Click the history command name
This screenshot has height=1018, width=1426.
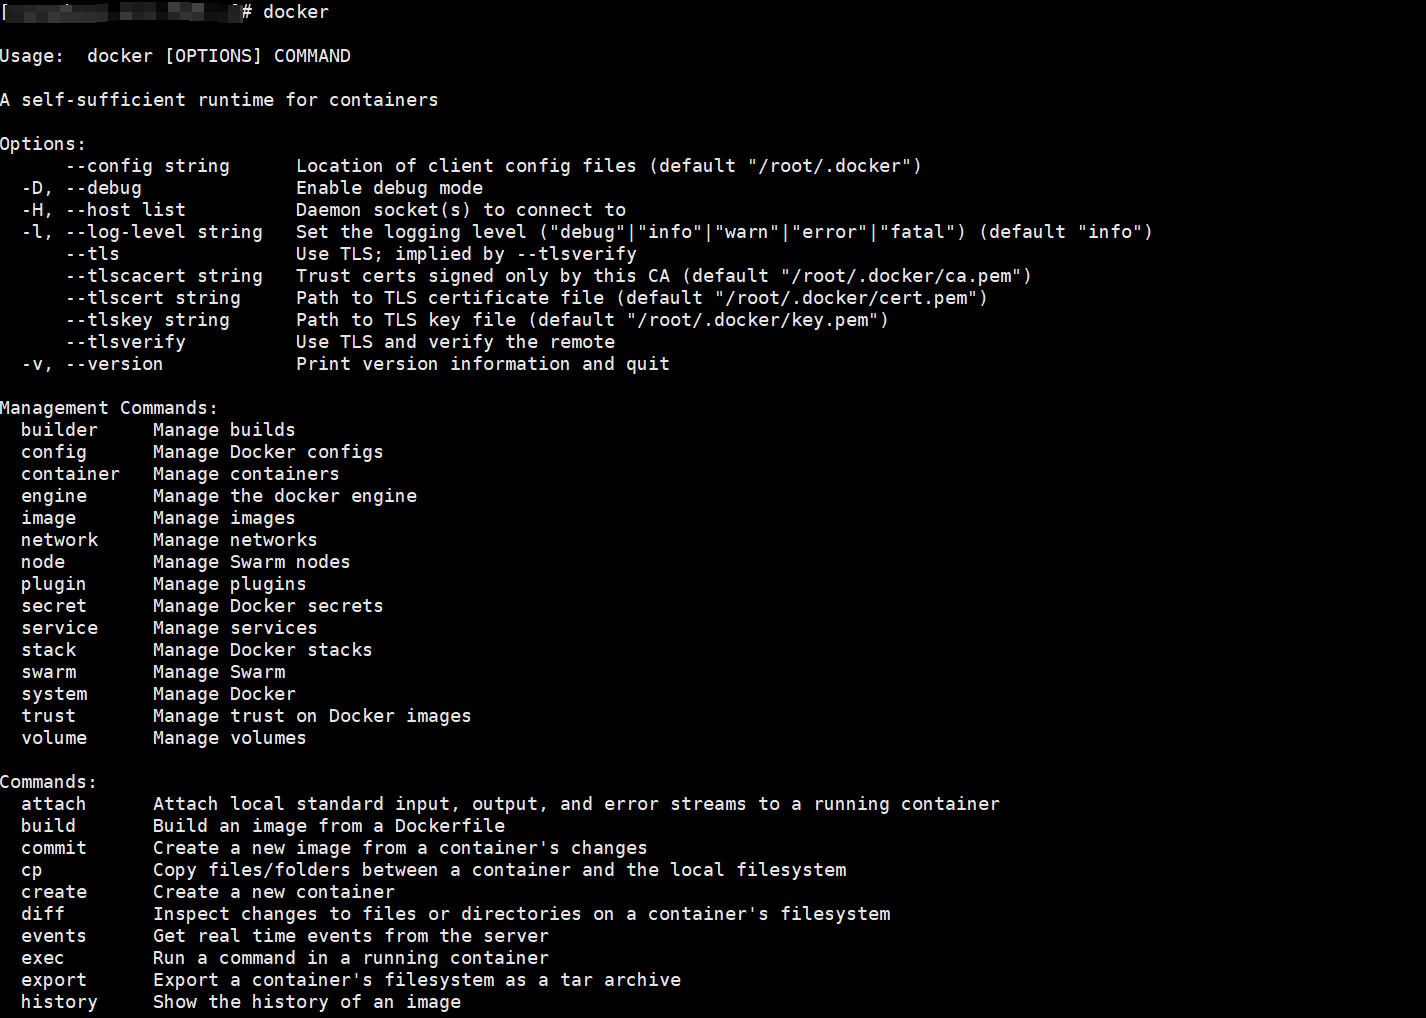pos(60,1002)
